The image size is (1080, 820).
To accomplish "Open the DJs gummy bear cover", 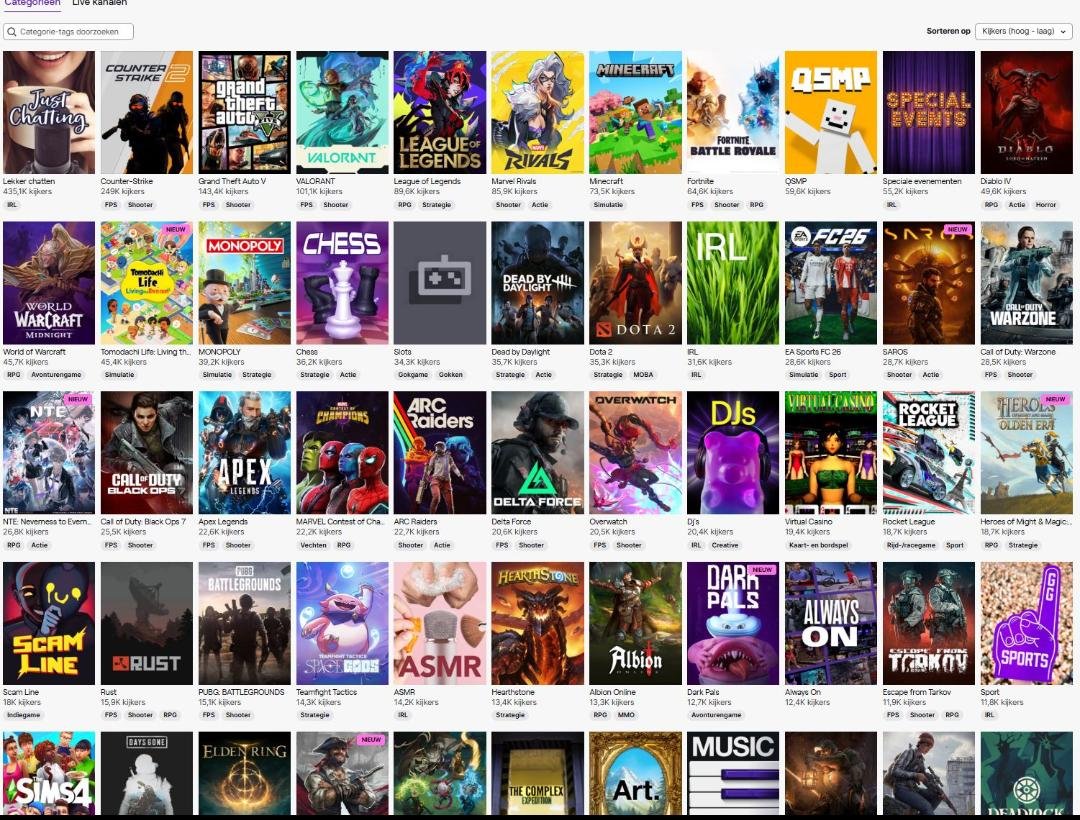I will click(734, 453).
